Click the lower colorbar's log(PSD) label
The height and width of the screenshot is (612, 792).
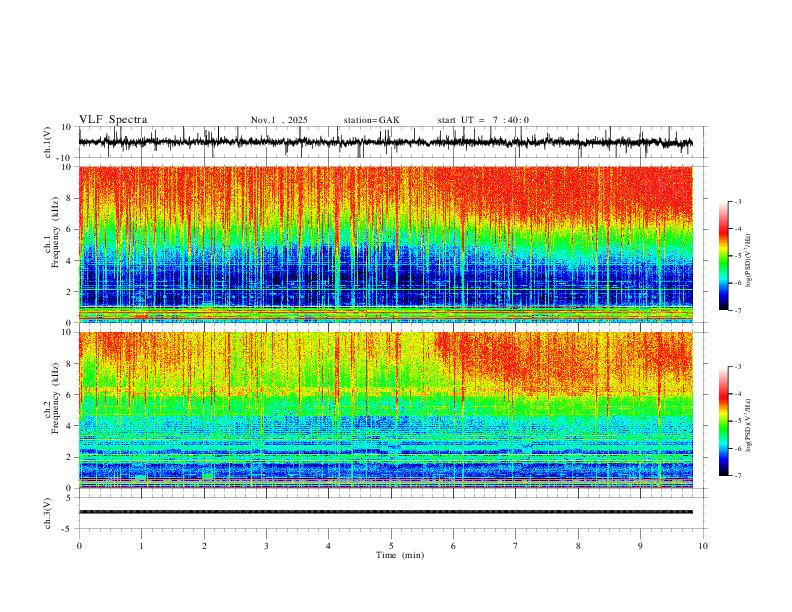[x=749, y=426]
